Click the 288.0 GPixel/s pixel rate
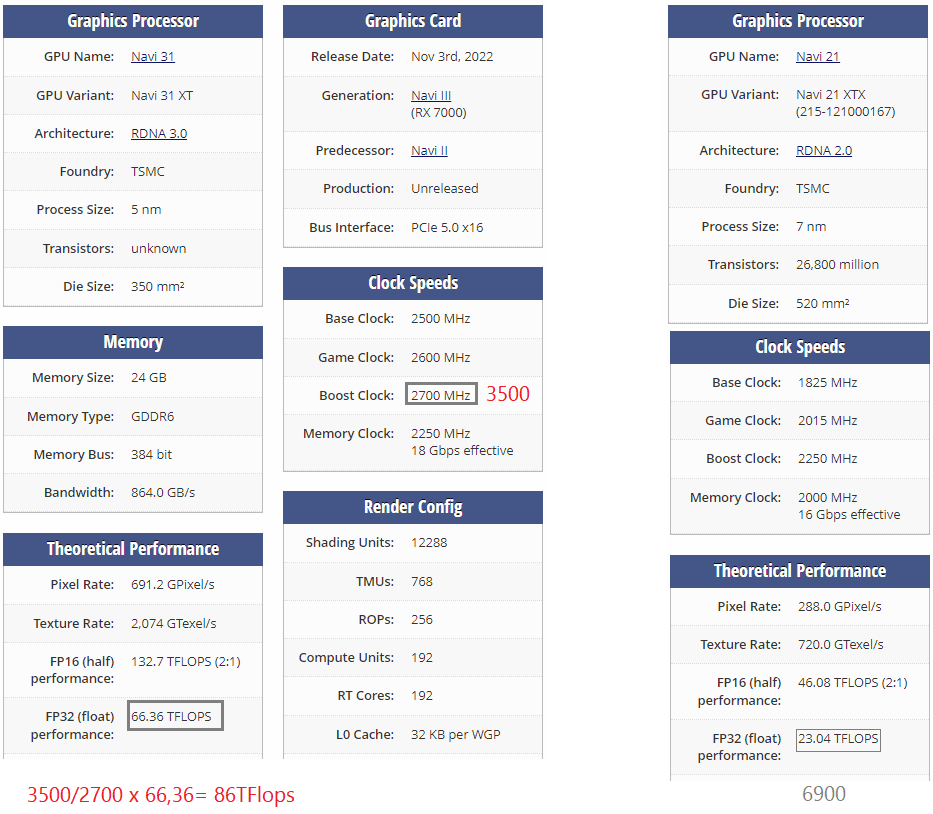The height and width of the screenshot is (814, 933). tap(840, 606)
